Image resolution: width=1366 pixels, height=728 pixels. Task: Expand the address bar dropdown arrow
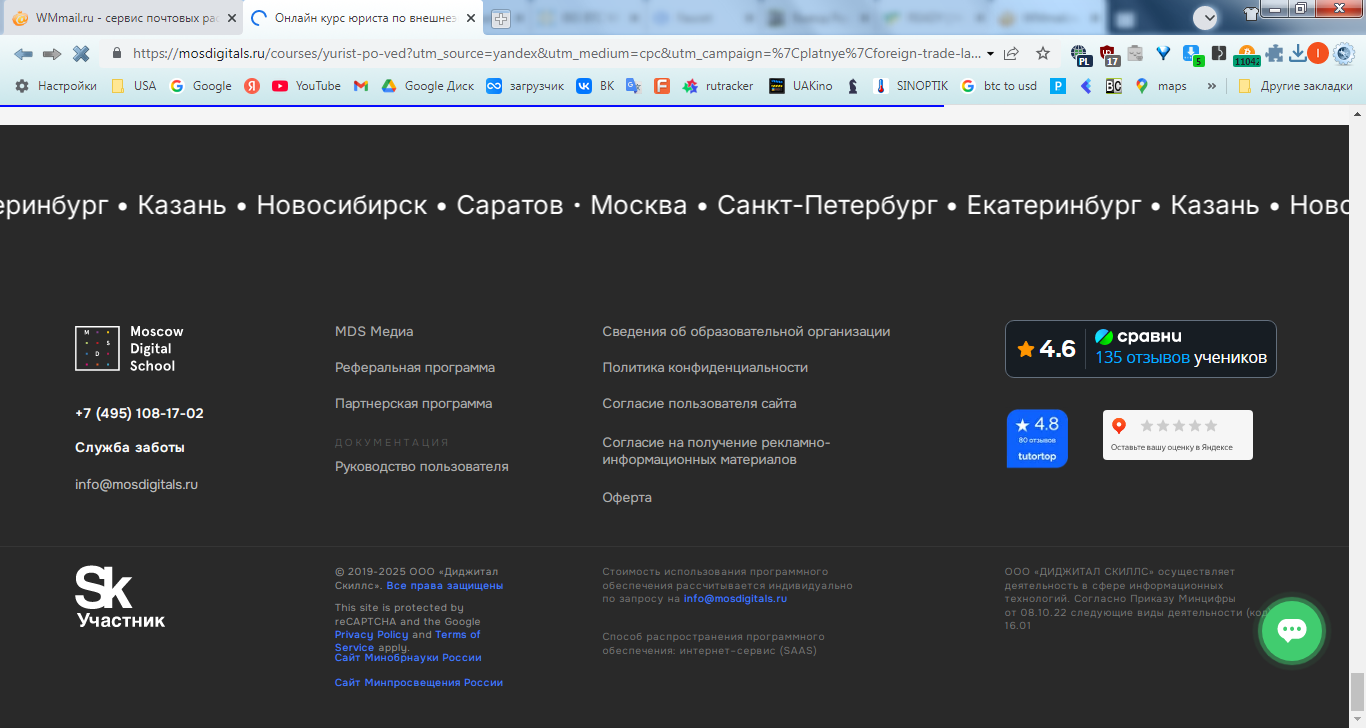coord(990,53)
